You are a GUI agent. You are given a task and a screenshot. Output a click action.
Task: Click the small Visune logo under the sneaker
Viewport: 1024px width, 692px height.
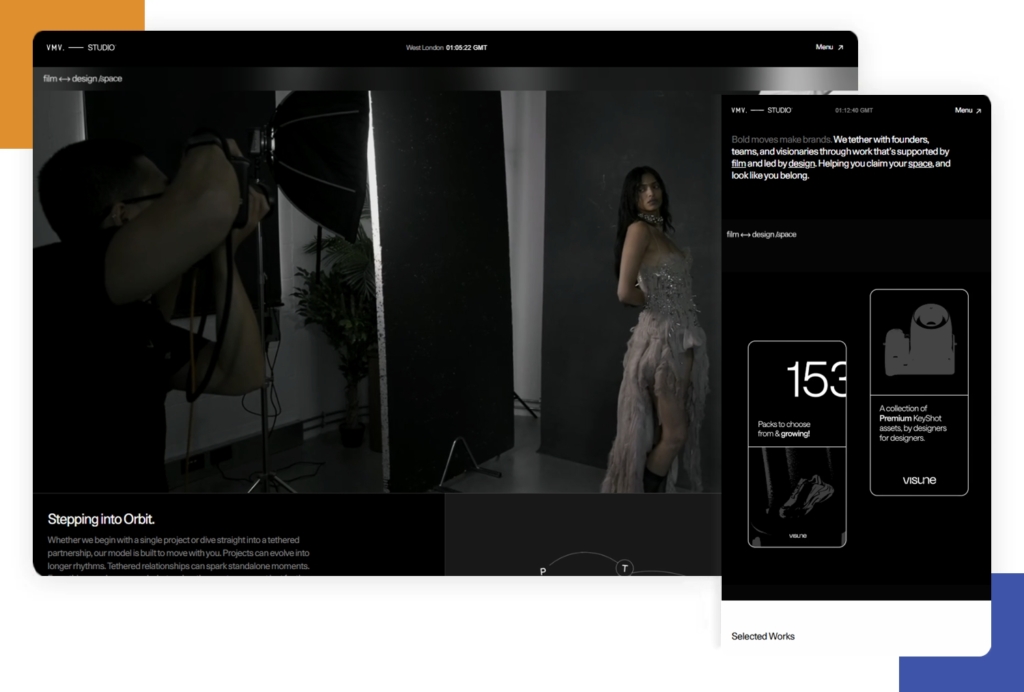point(798,535)
